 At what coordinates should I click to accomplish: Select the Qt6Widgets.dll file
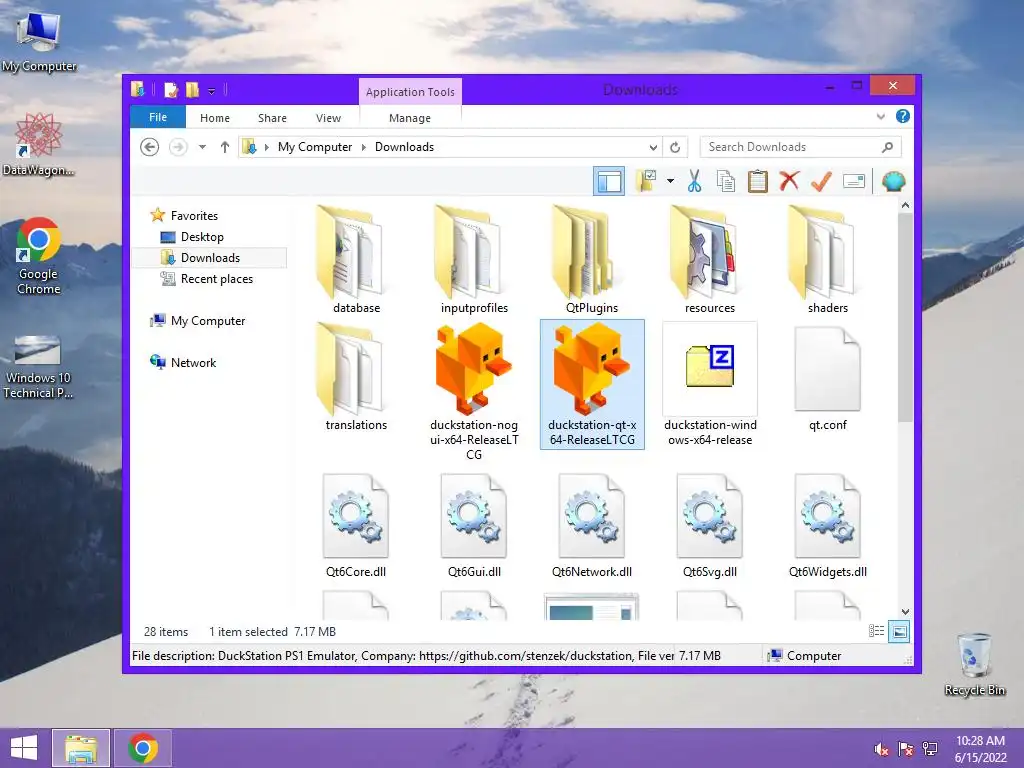pyautogui.click(x=827, y=526)
